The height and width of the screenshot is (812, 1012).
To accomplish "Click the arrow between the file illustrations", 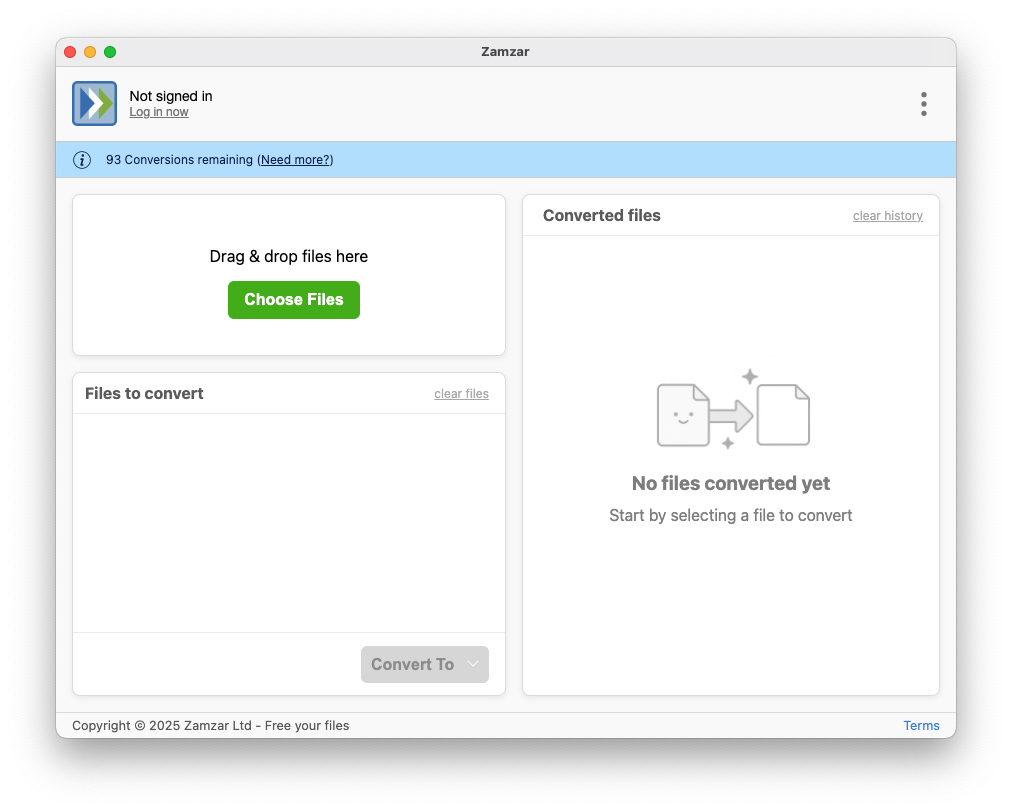I will [x=732, y=413].
